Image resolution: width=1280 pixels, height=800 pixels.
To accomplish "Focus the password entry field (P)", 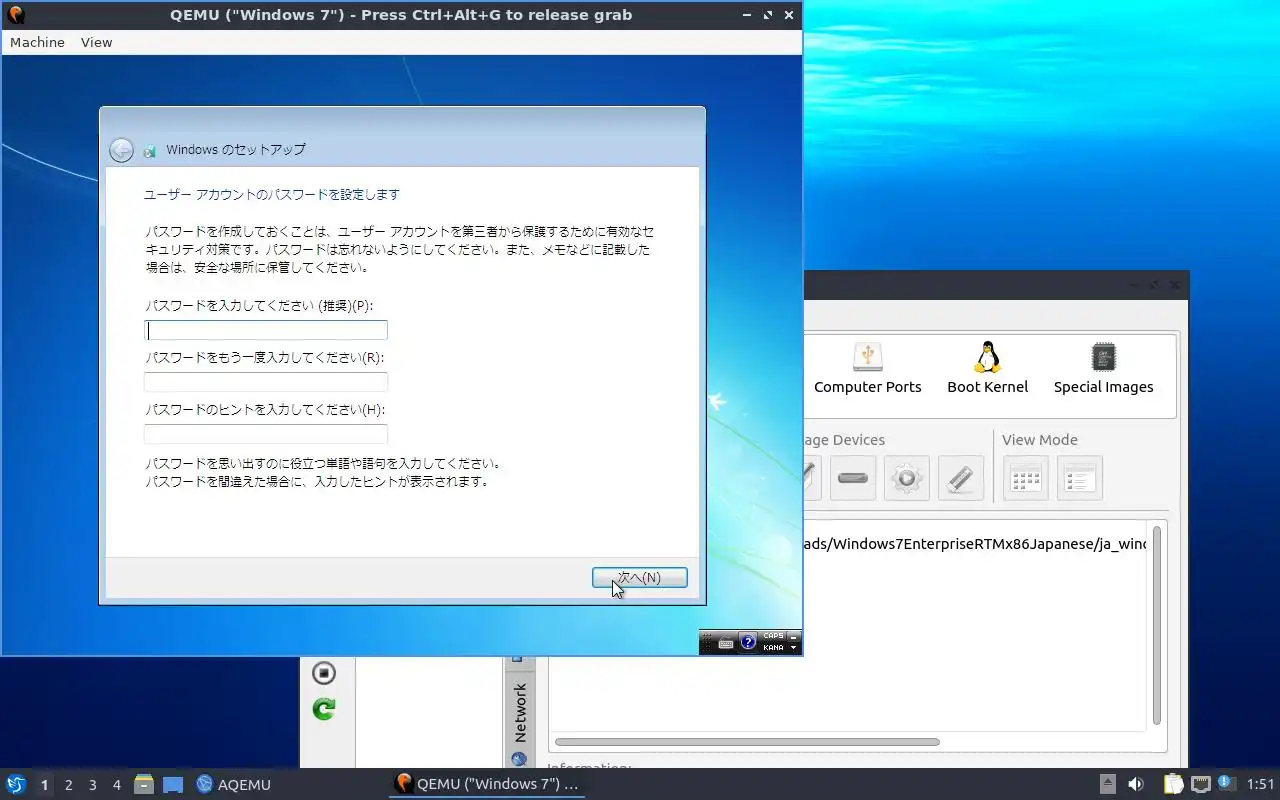I will click(x=266, y=330).
